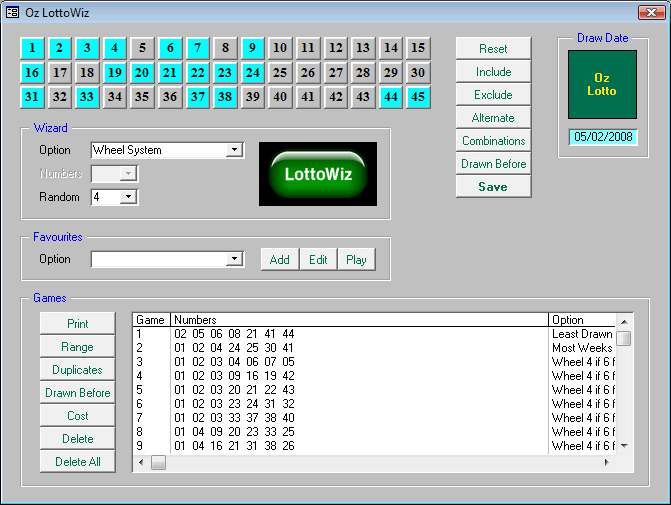Open Combinations
This screenshot has width=671, height=505.
tap(493, 141)
